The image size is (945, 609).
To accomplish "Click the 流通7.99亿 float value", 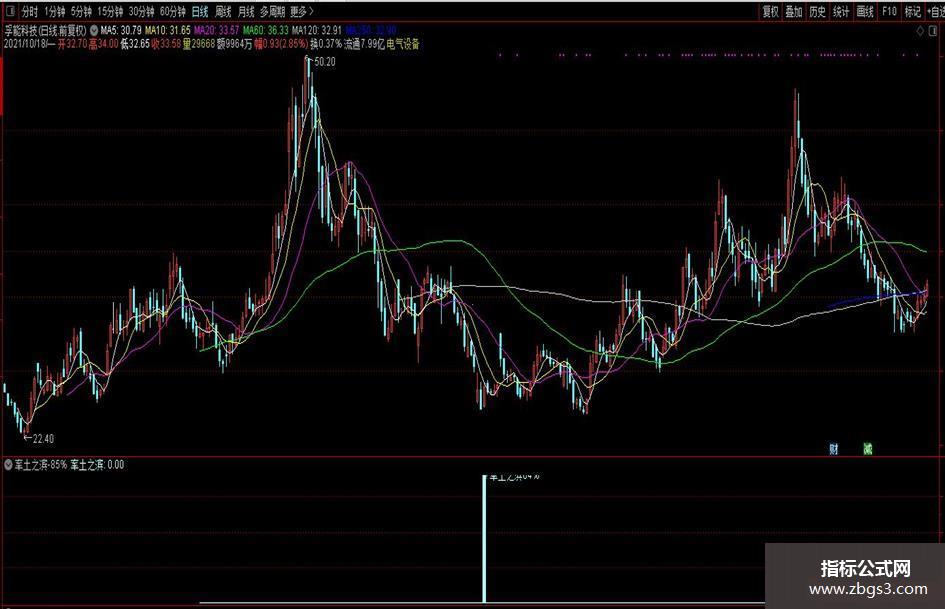I will click(x=364, y=44).
